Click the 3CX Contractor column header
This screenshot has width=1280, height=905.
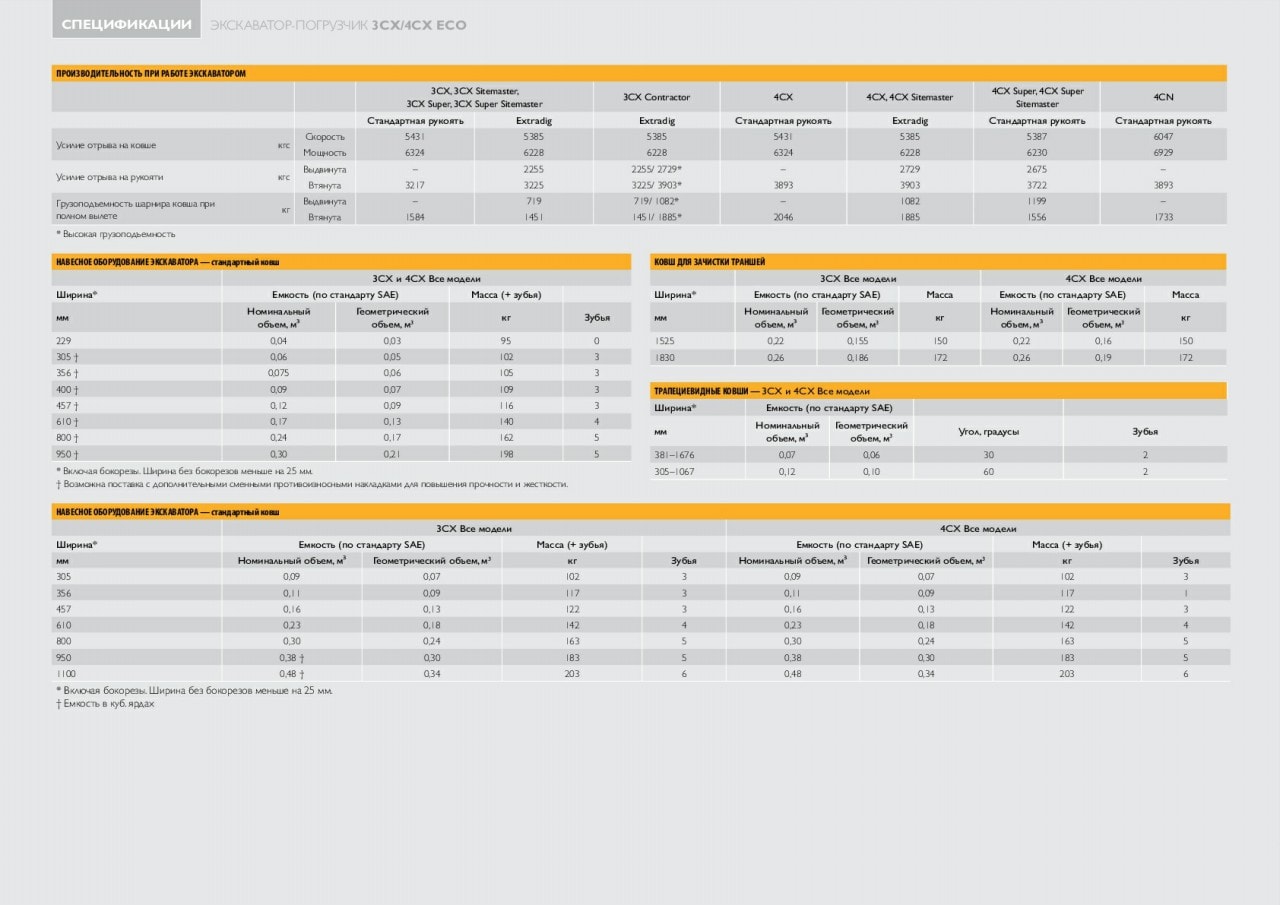(x=656, y=97)
